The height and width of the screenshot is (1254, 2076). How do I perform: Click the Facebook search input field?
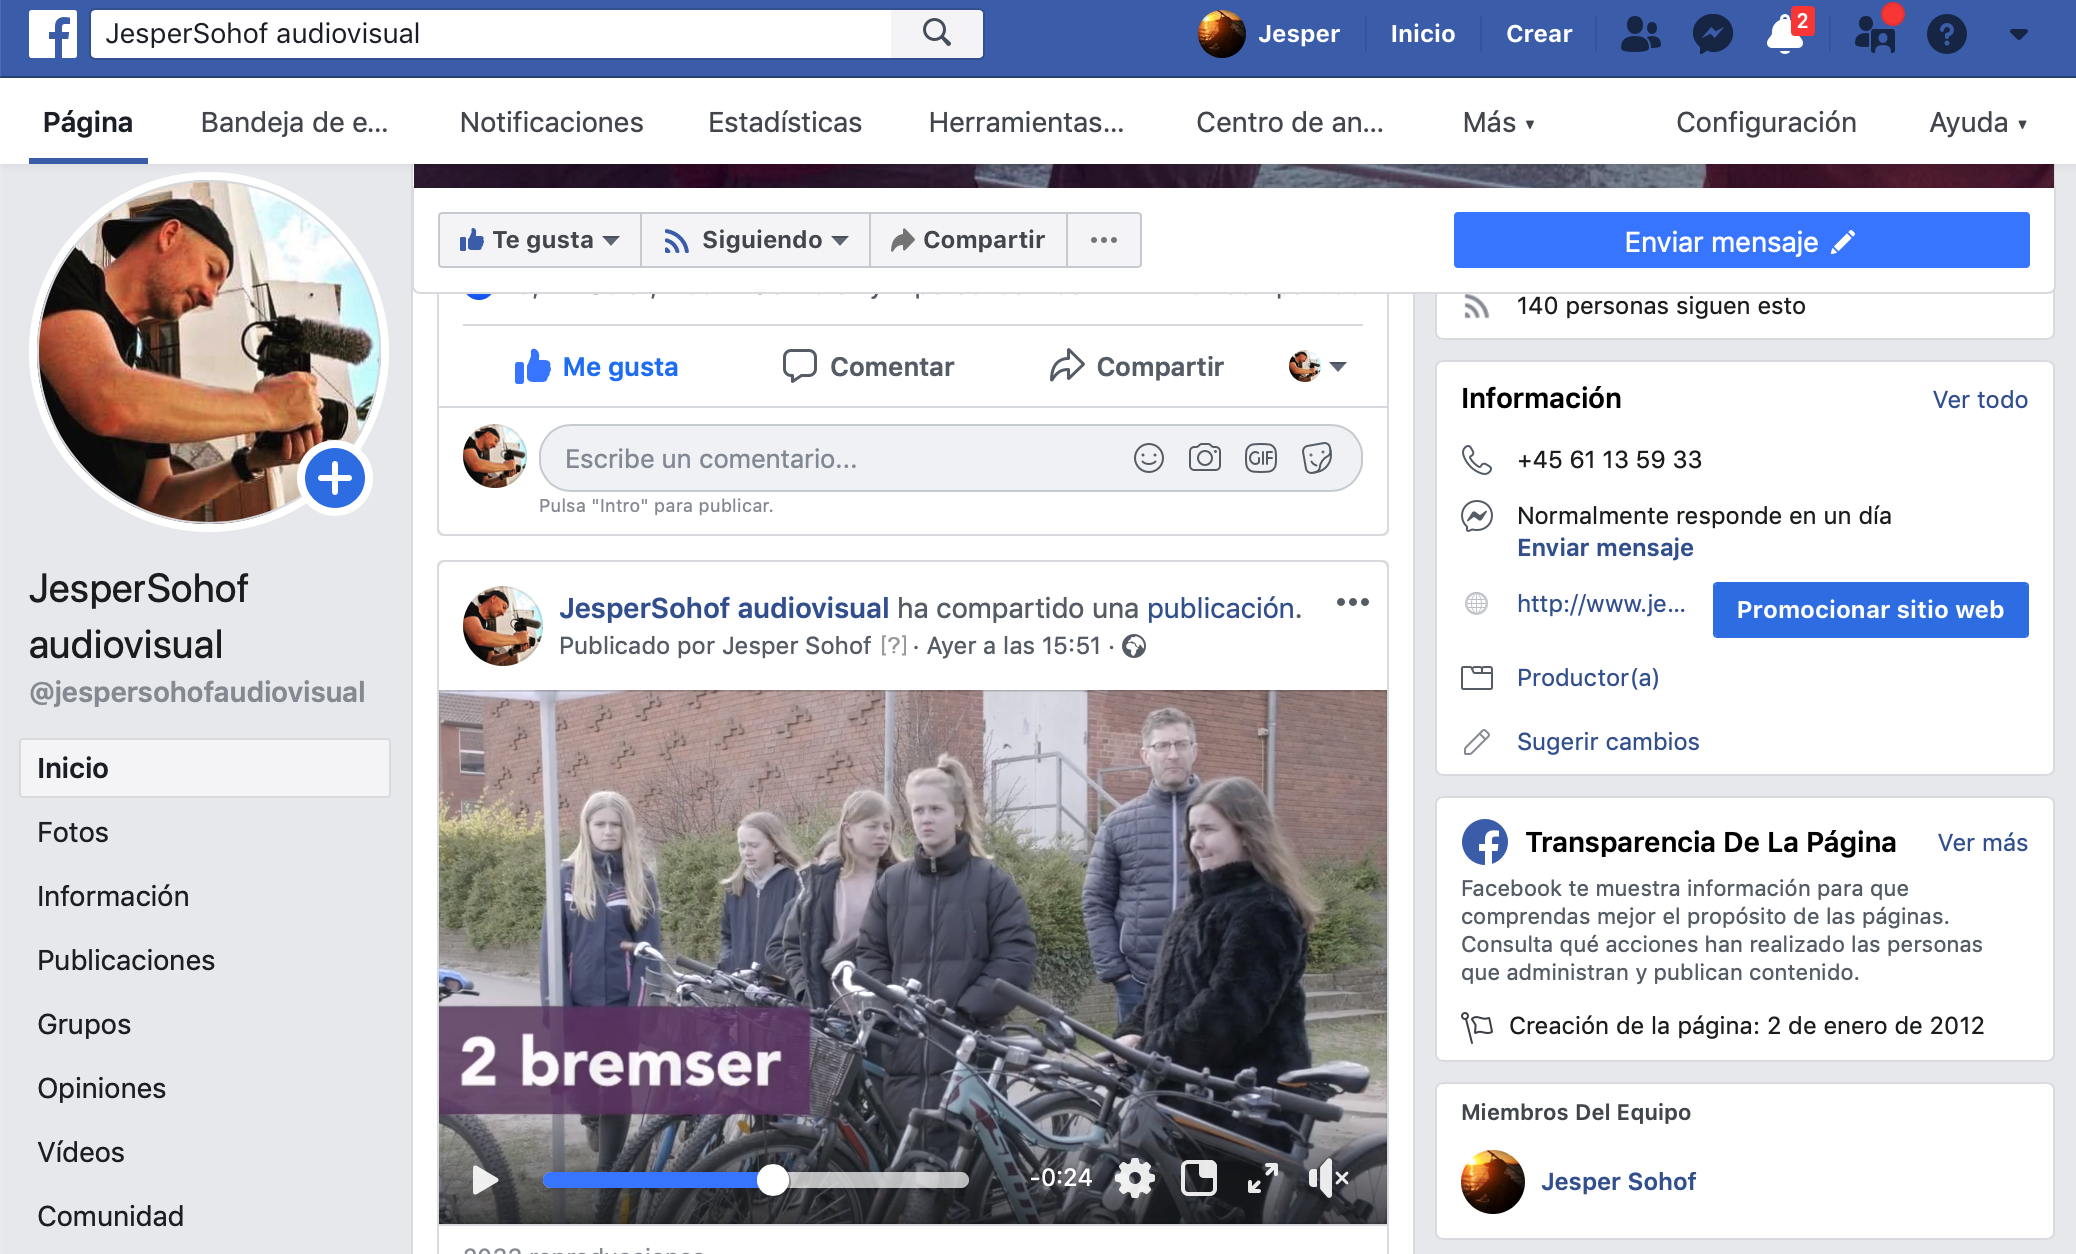(491, 34)
